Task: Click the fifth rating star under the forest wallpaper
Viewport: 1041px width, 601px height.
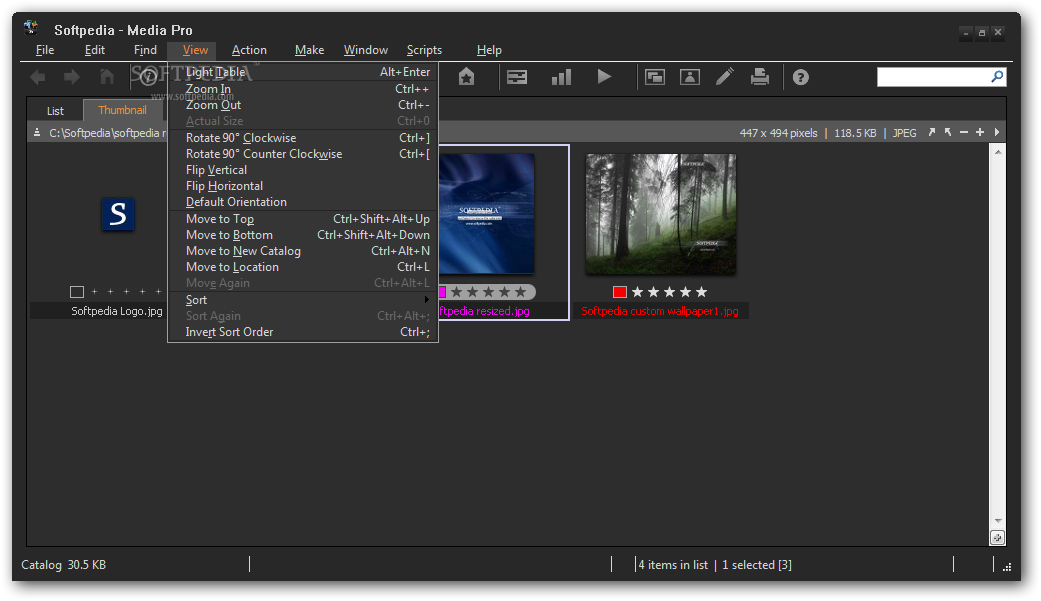Action: (x=701, y=292)
